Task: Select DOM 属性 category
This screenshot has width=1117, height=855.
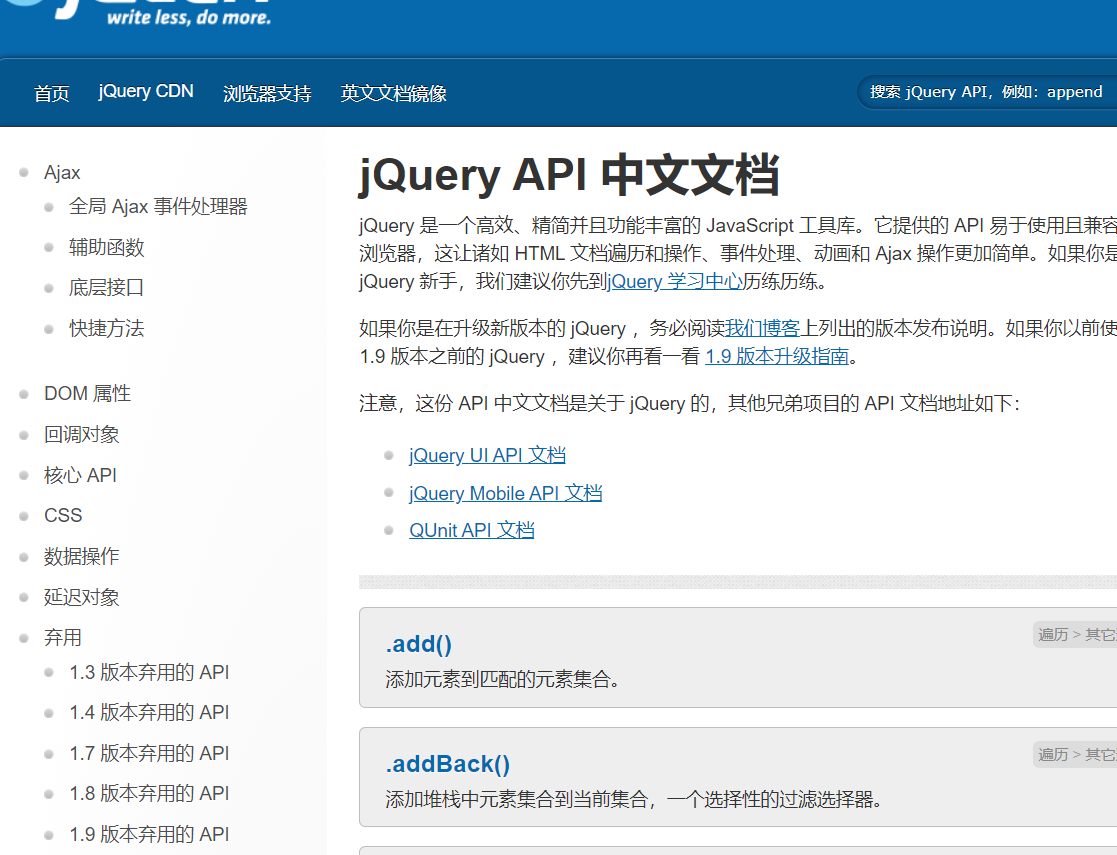Action: [x=88, y=393]
